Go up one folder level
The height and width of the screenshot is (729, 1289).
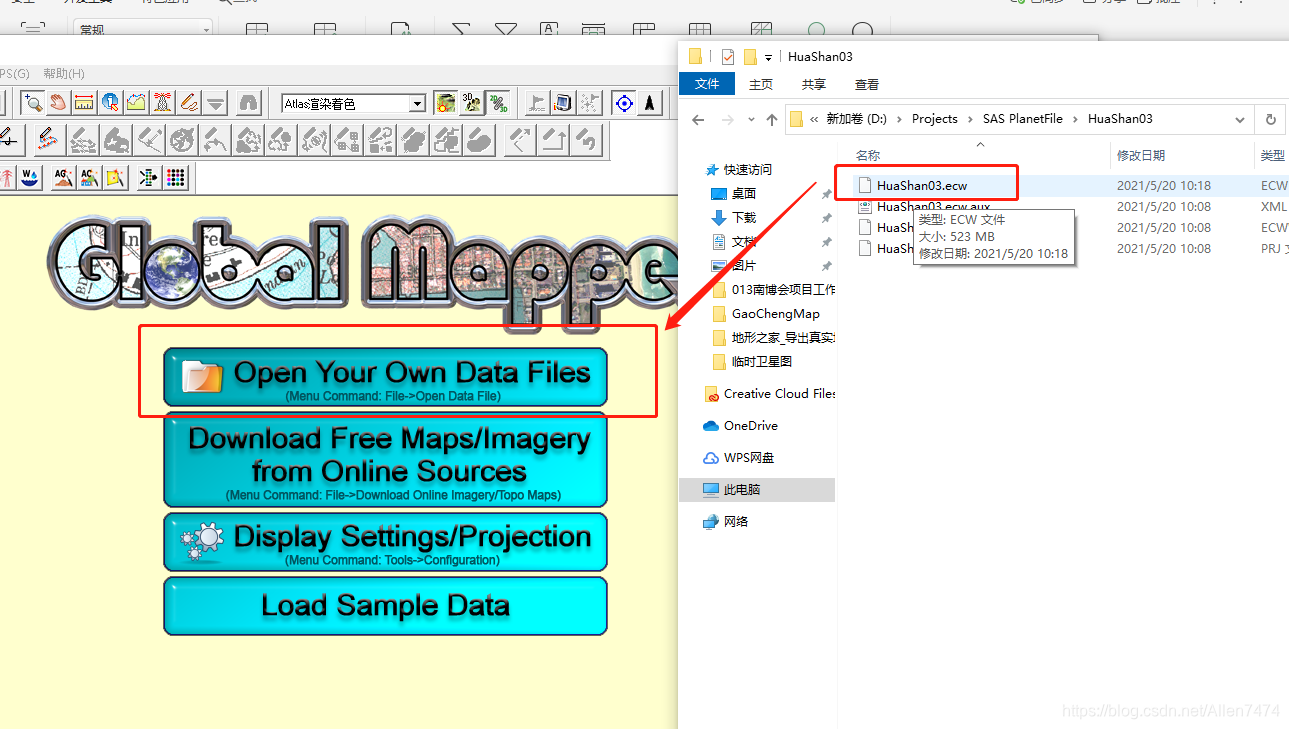(x=772, y=119)
